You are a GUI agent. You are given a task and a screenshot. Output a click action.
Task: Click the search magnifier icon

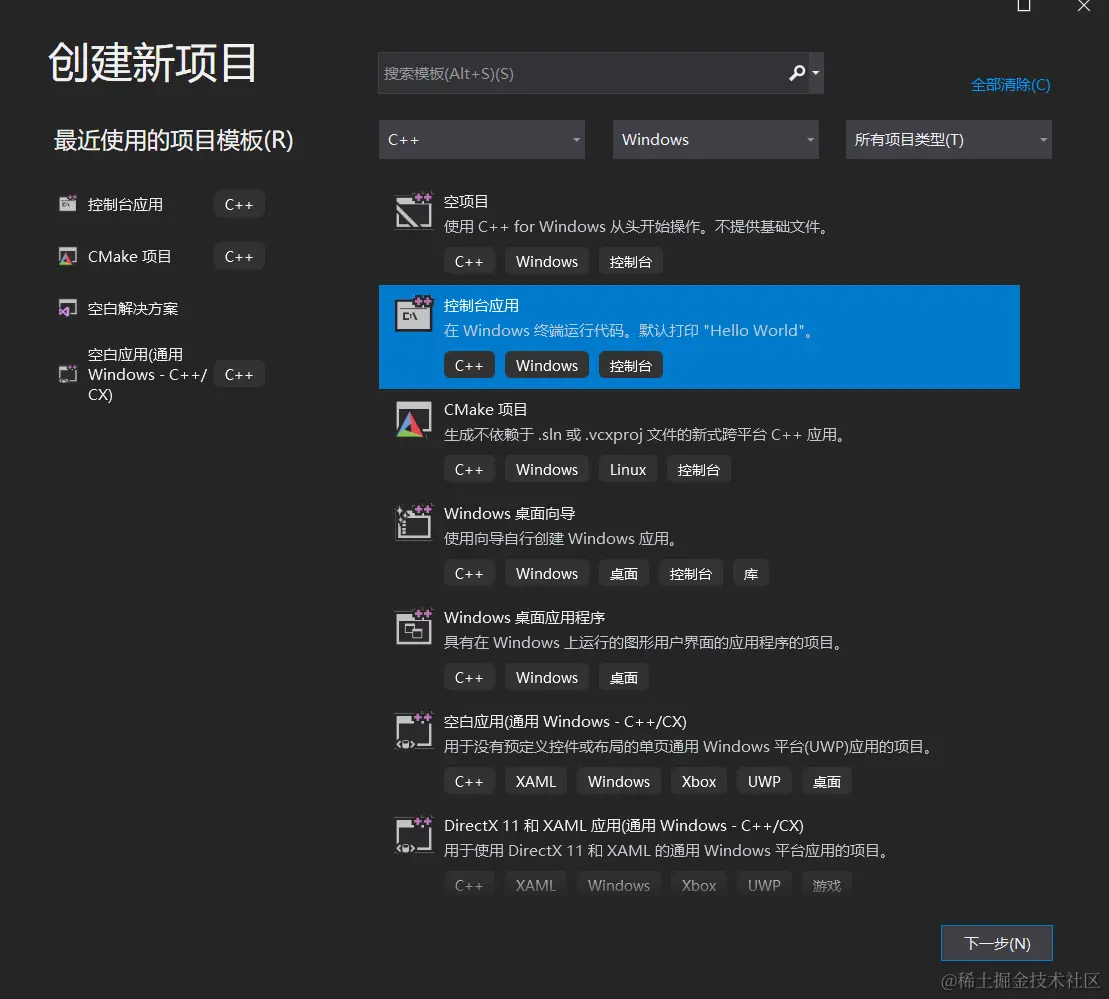797,72
